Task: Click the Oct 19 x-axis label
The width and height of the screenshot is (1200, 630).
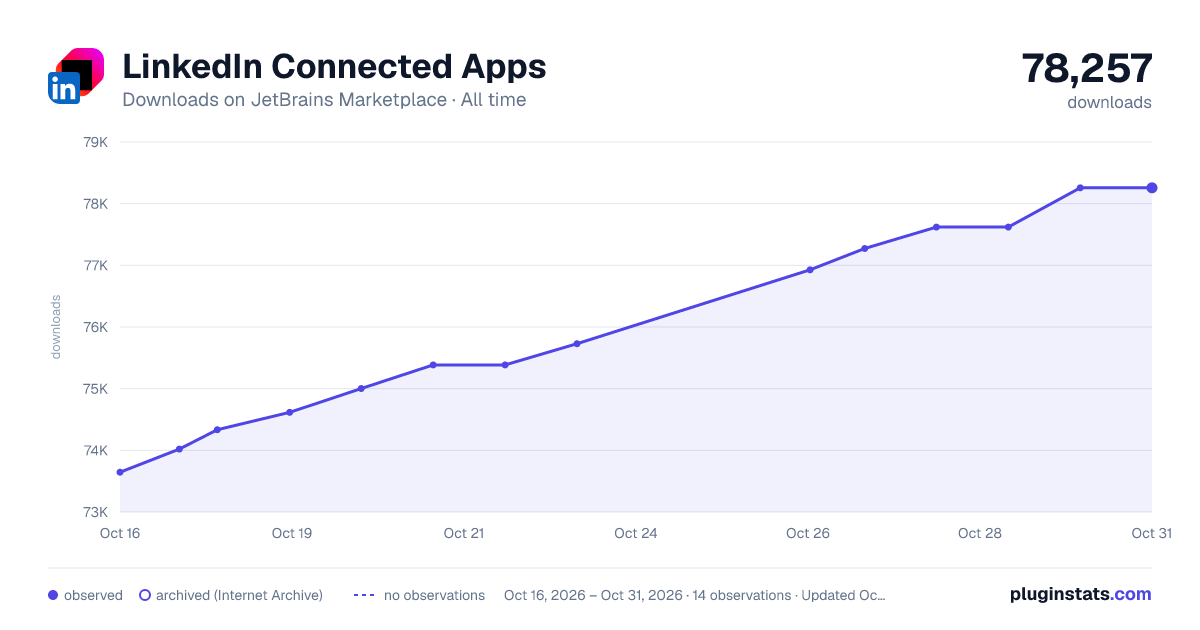Action: (292, 533)
